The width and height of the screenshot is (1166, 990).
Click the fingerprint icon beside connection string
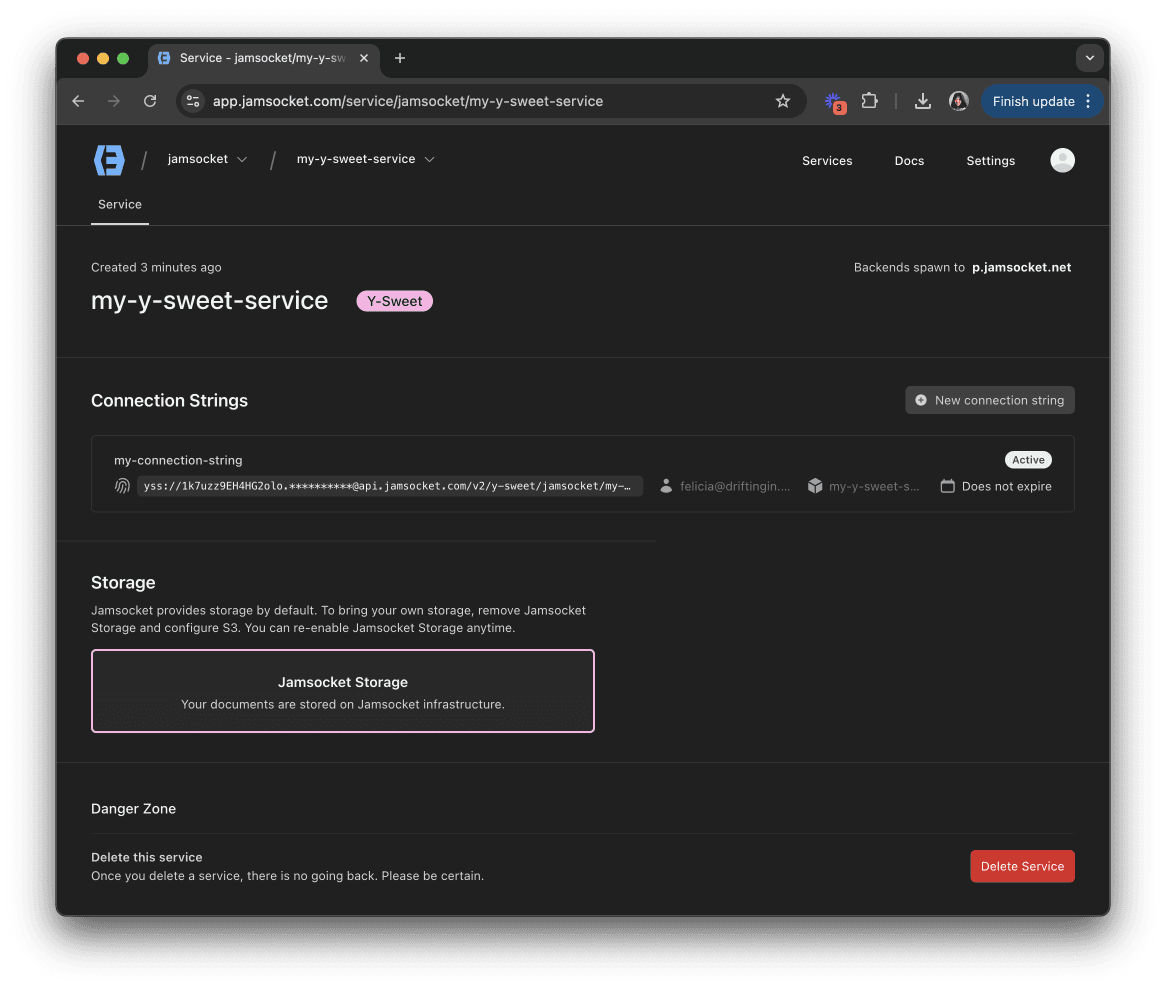[x=122, y=486]
